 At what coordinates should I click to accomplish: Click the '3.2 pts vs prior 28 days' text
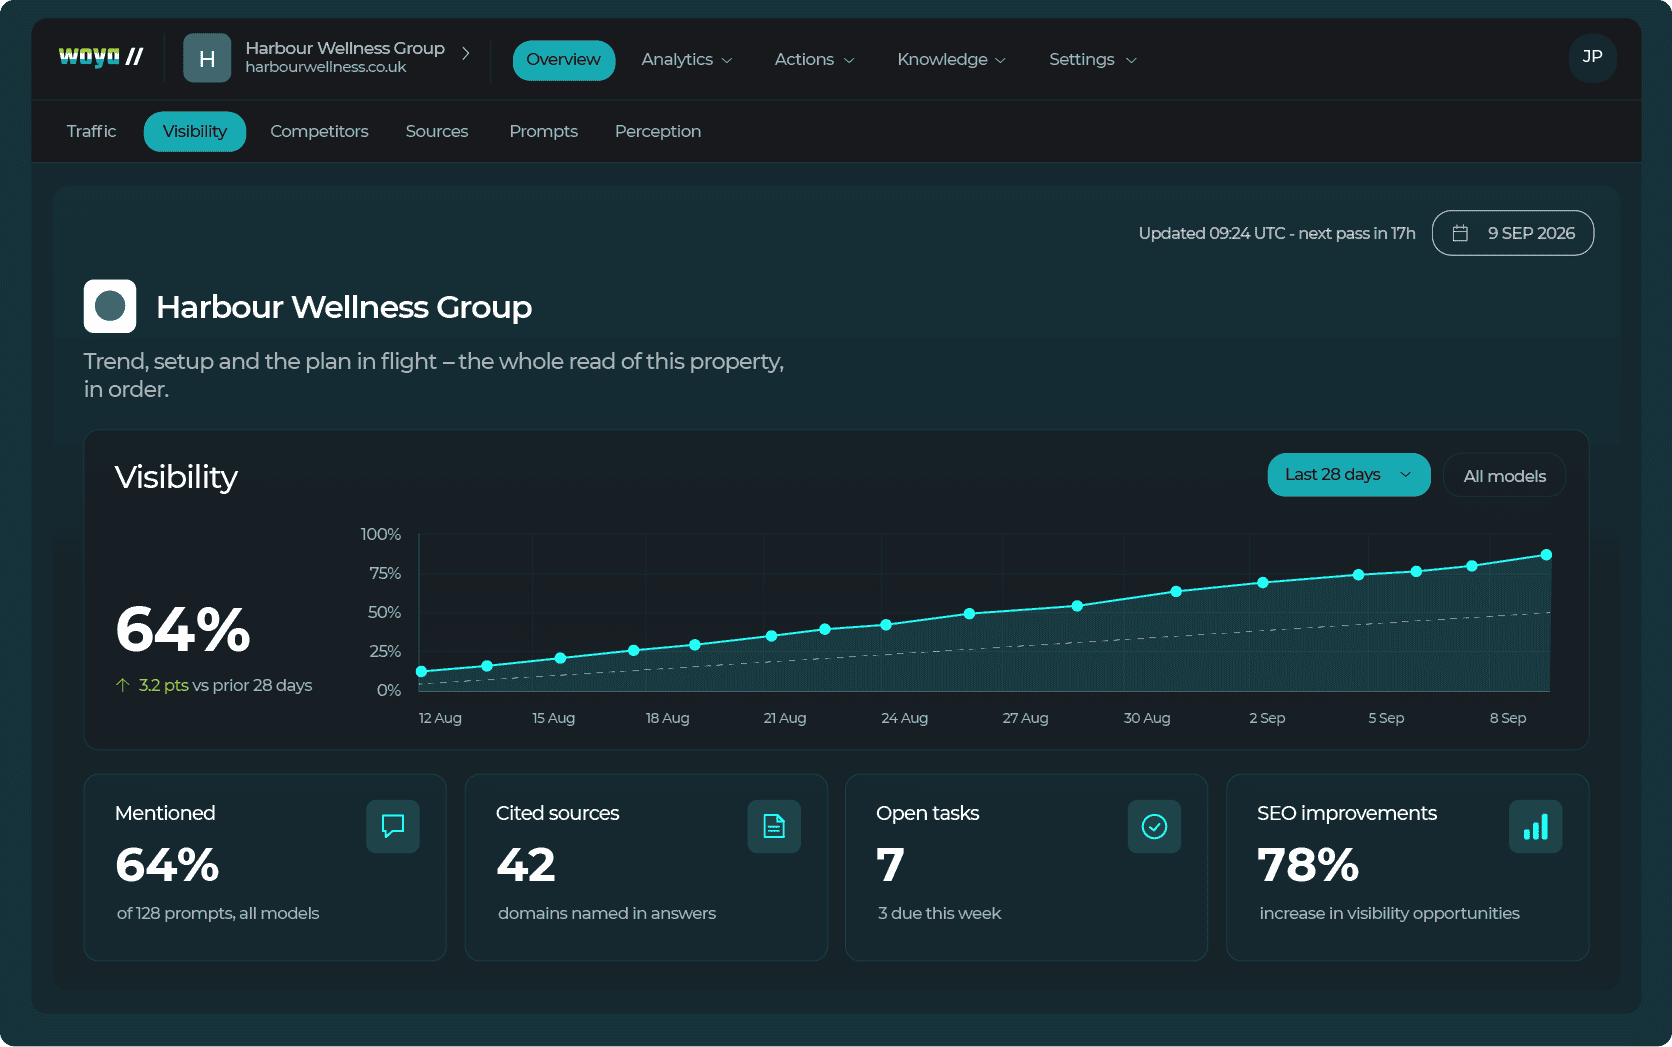pos(225,685)
